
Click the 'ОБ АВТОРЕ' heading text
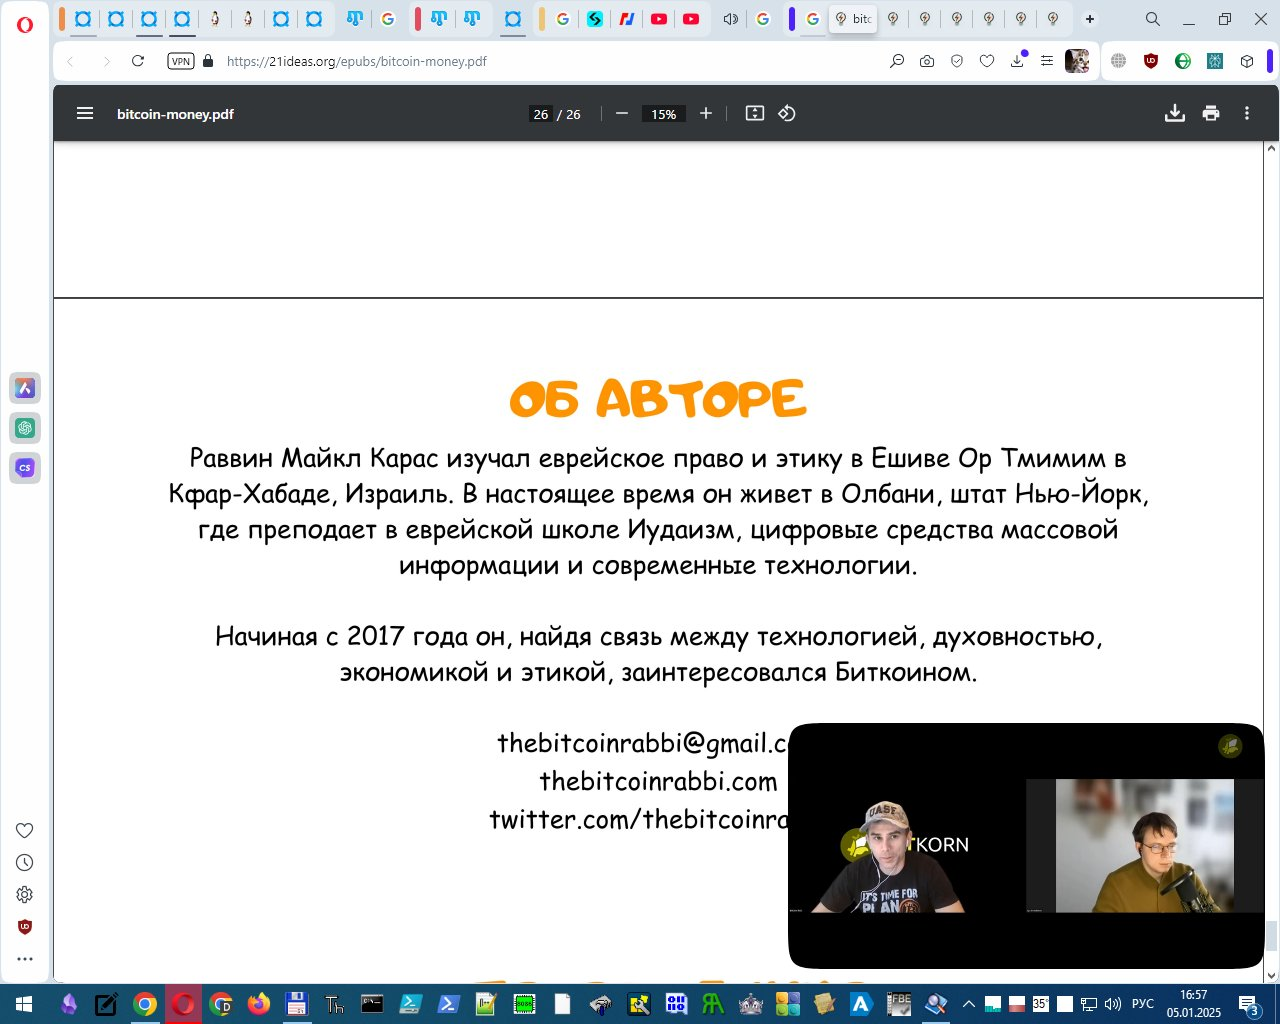(x=658, y=399)
